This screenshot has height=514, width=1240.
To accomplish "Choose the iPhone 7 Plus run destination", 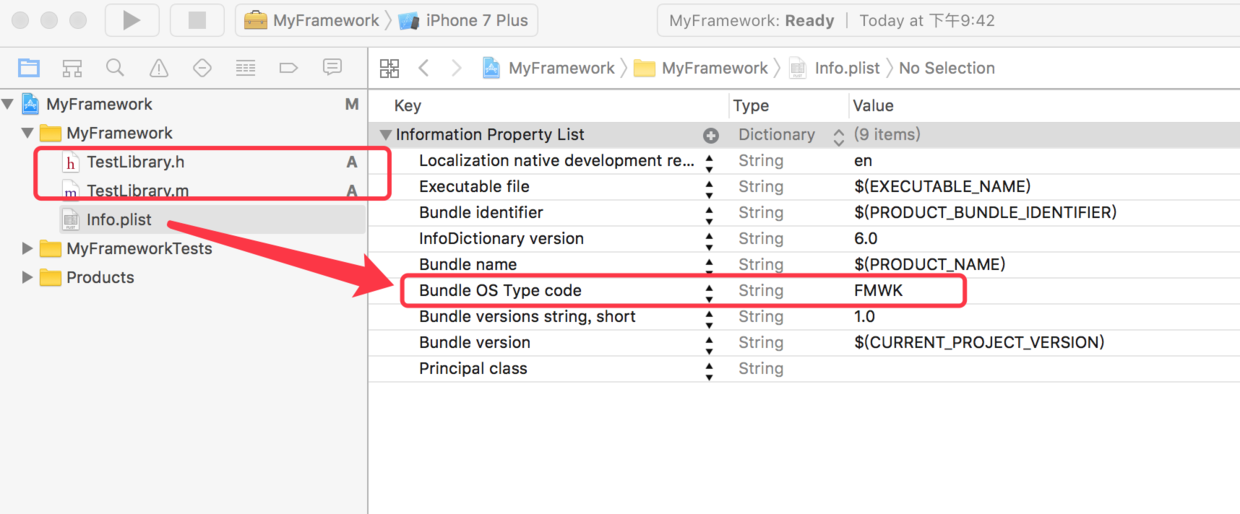I will (465, 20).
